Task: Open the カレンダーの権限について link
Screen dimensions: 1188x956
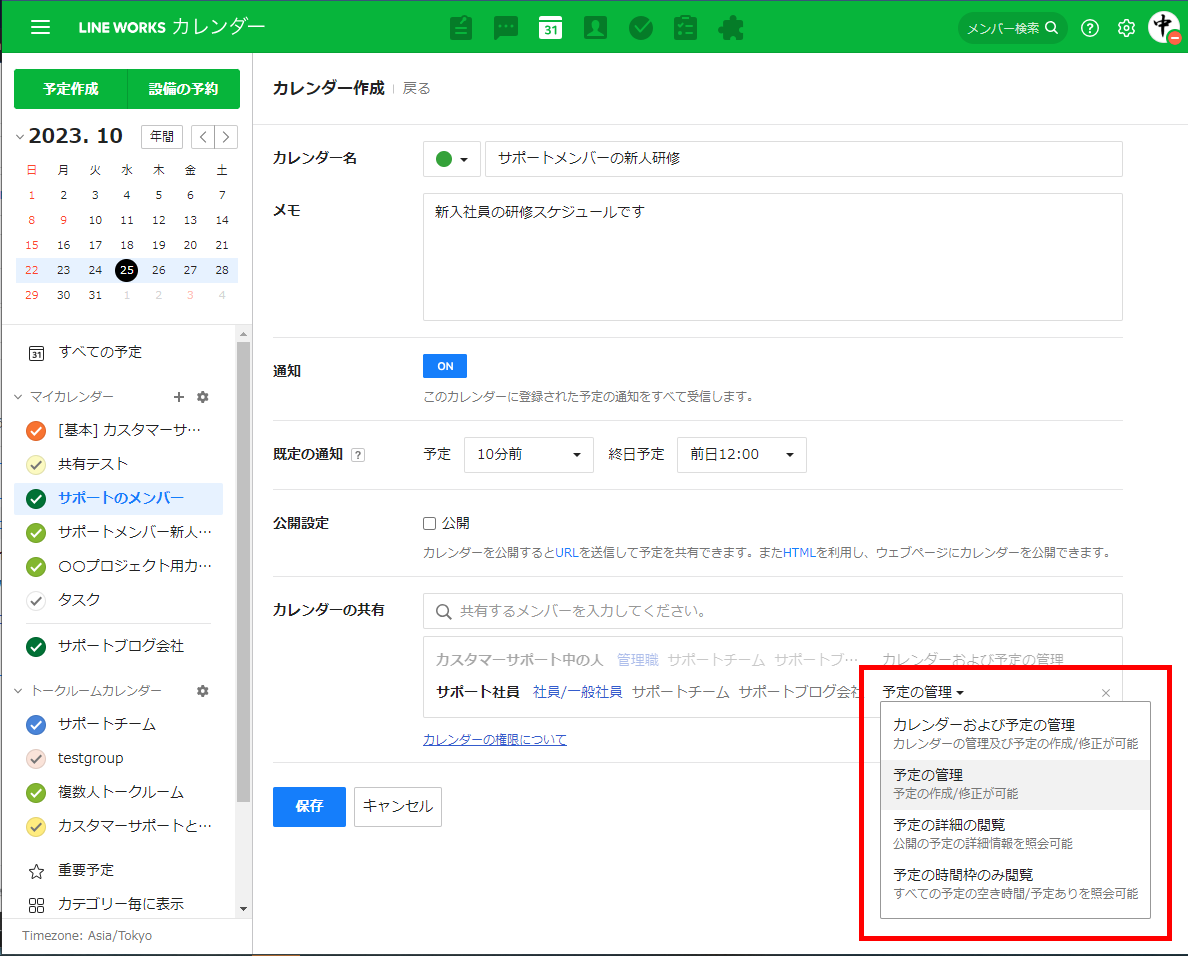Action: click(x=494, y=740)
